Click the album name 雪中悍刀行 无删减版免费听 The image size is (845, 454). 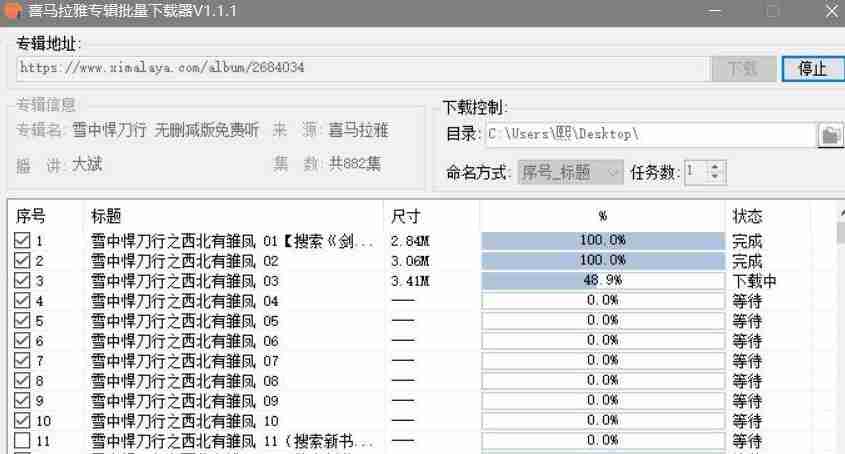point(165,130)
